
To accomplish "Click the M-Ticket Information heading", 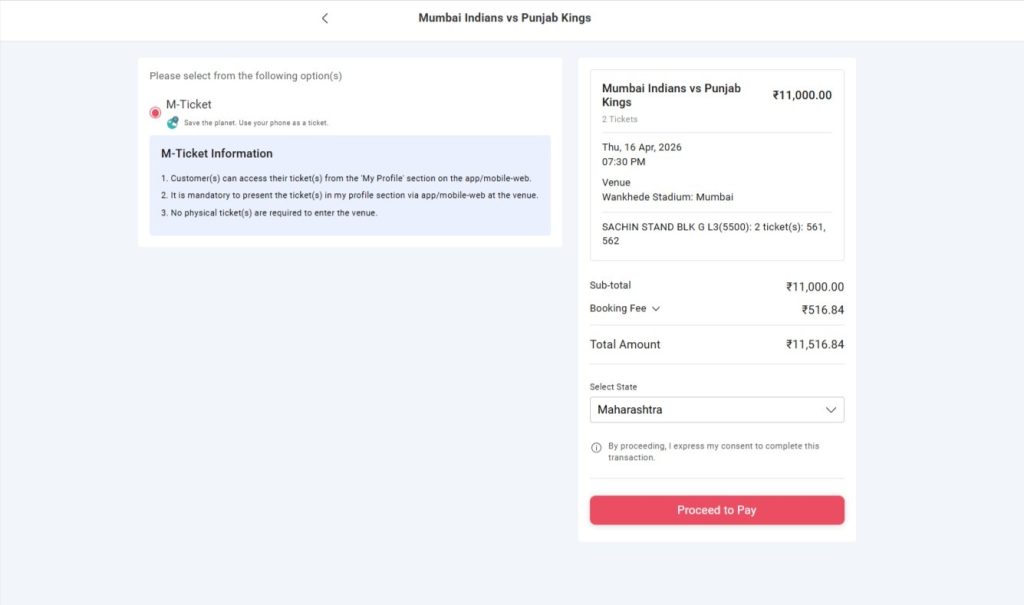I will 216,153.
